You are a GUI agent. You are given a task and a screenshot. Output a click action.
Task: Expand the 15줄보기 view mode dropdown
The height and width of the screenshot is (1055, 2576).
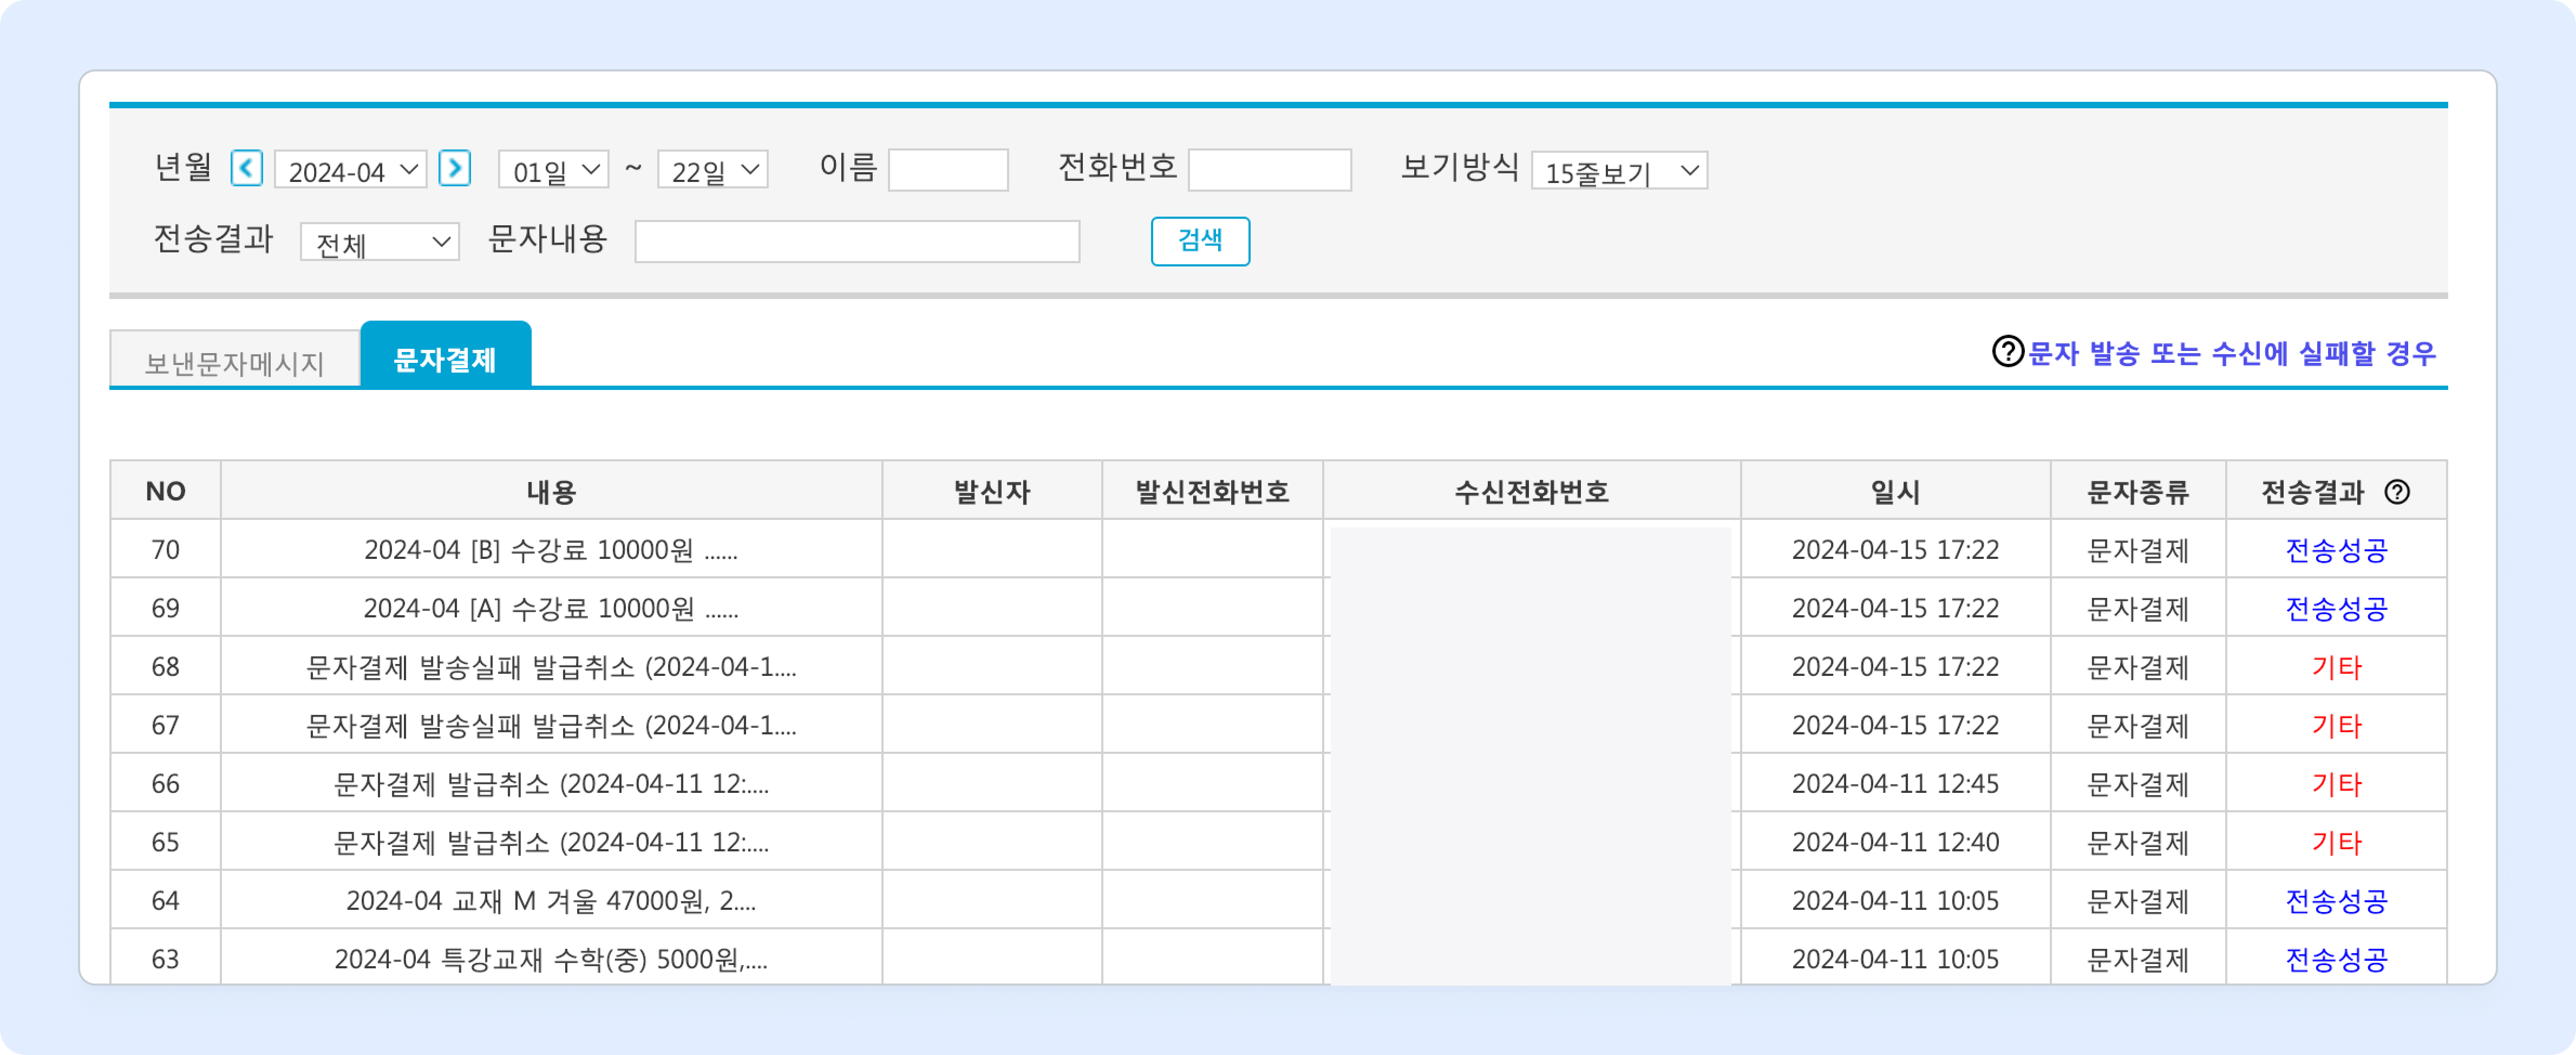(x=1619, y=171)
